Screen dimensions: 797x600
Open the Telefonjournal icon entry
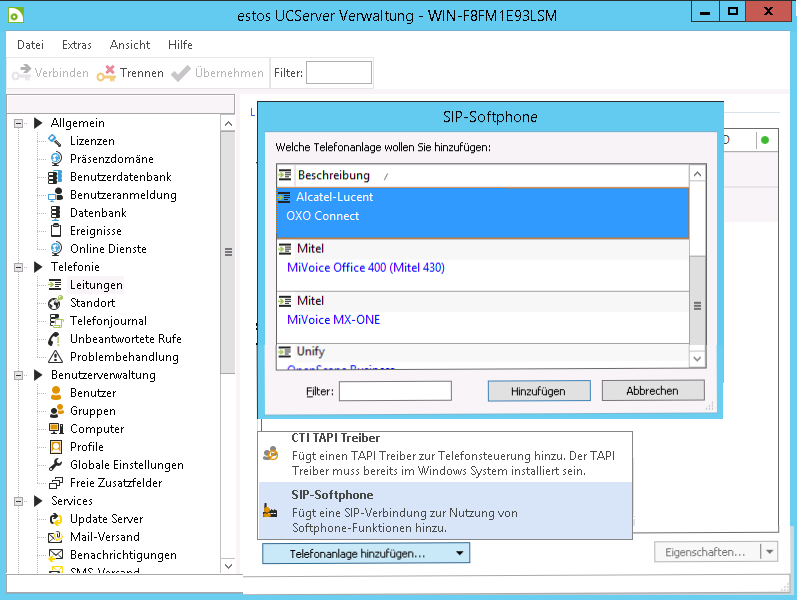pyautogui.click(x=55, y=321)
